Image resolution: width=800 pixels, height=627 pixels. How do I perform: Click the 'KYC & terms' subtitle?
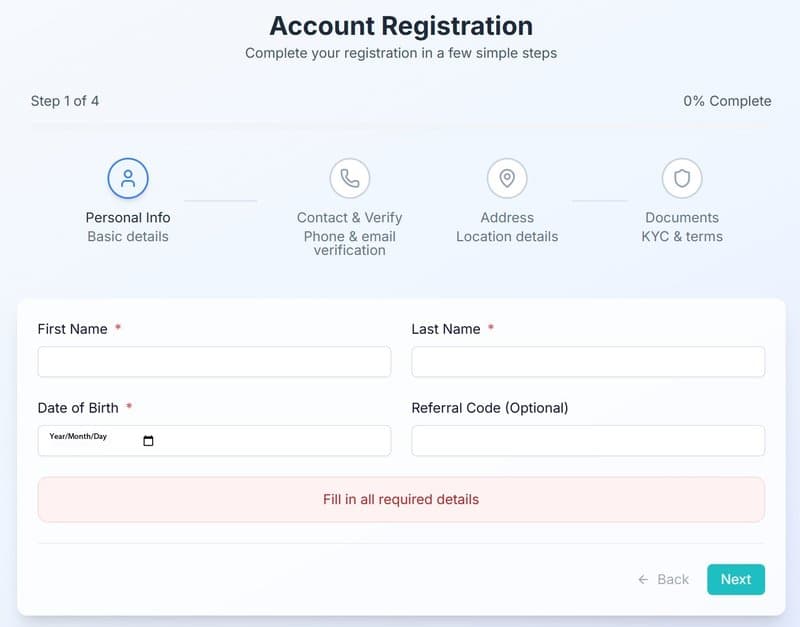(x=682, y=237)
